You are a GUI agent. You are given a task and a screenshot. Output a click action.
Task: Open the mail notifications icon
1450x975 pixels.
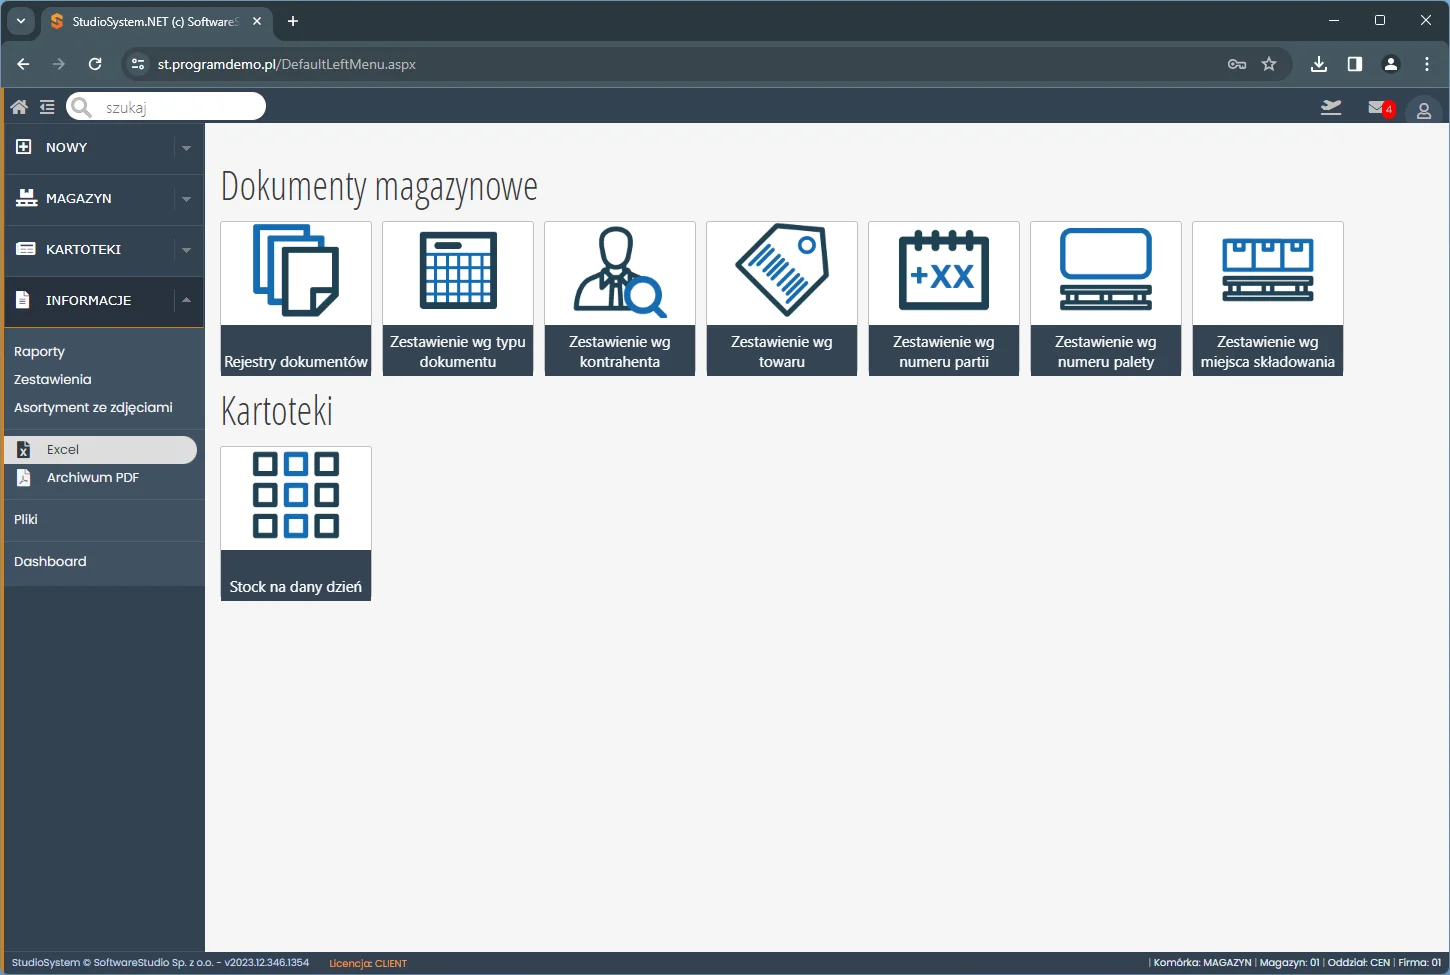pyautogui.click(x=1379, y=108)
